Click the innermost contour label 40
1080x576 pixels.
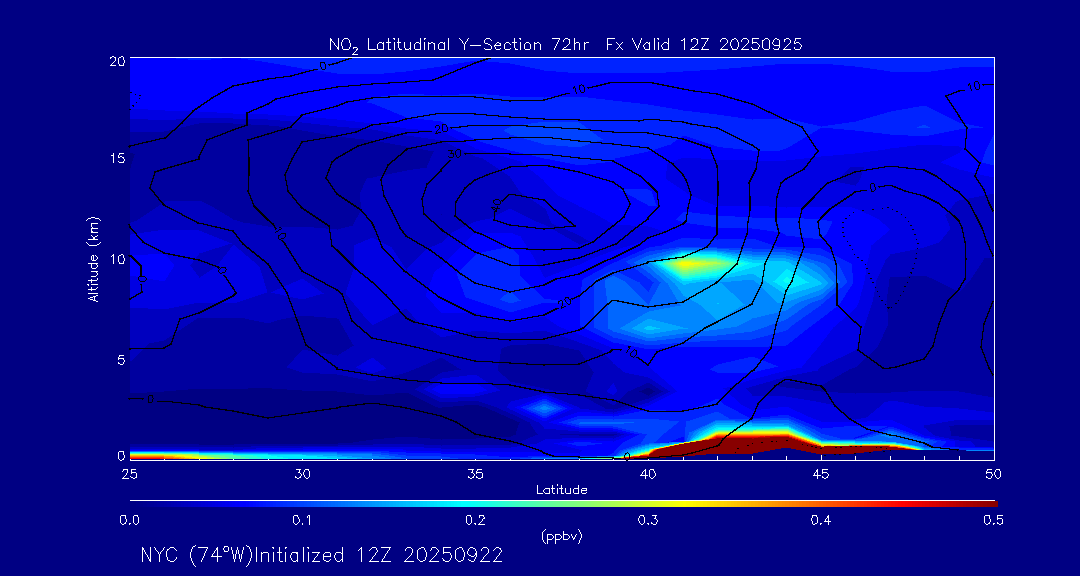click(x=497, y=205)
